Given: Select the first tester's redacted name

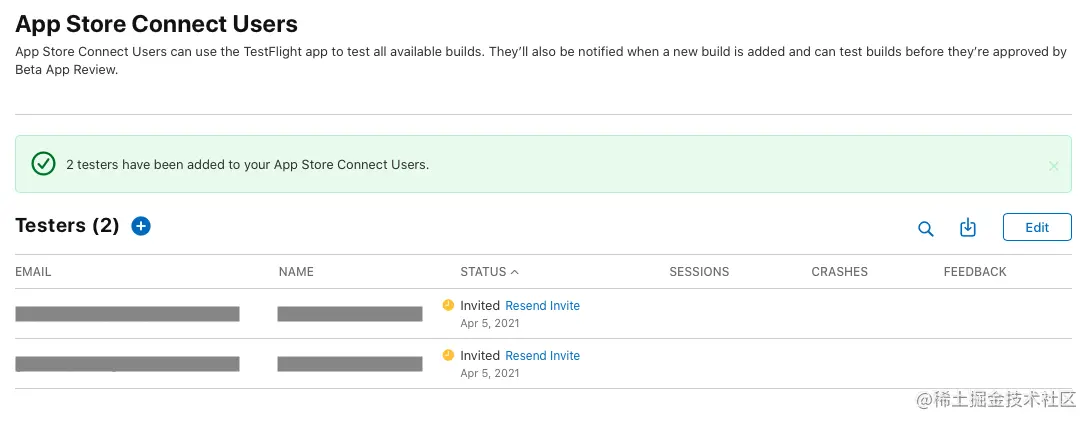Looking at the screenshot, I should coord(349,313).
